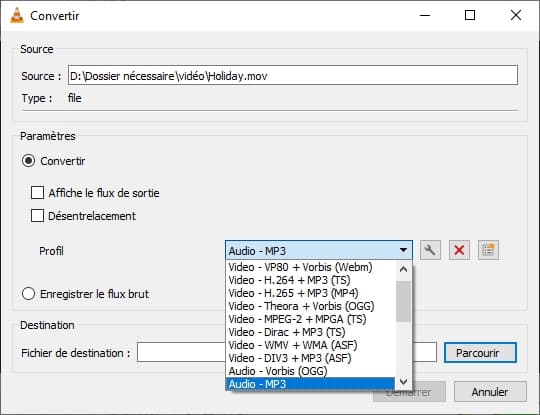Pick highlighted Audio - MP3 list entry
The width and height of the screenshot is (540, 415).
(x=311, y=384)
